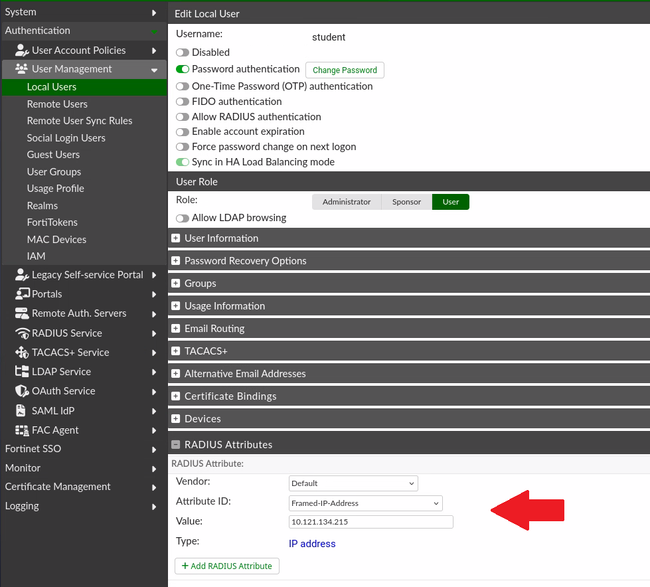Image resolution: width=650 pixels, height=587 pixels.
Task: Select Remote Users in the sidebar
Action: pyautogui.click(x=57, y=104)
